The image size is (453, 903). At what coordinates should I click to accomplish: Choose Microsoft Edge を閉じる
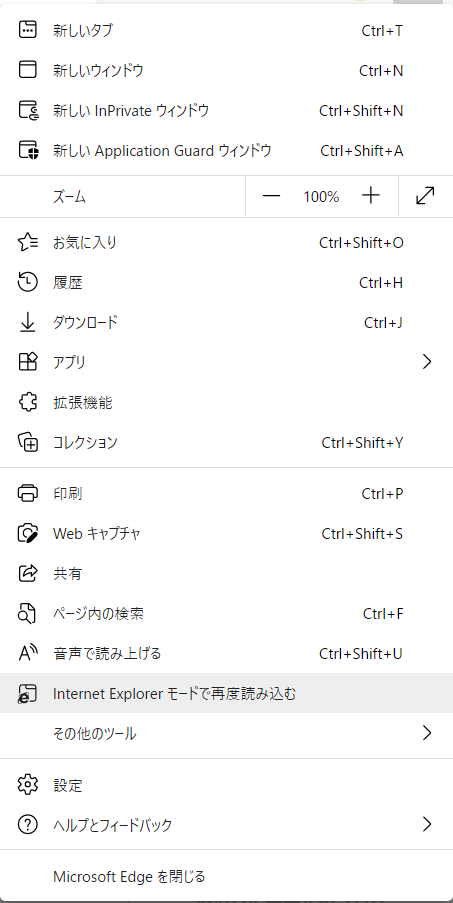point(226,877)
